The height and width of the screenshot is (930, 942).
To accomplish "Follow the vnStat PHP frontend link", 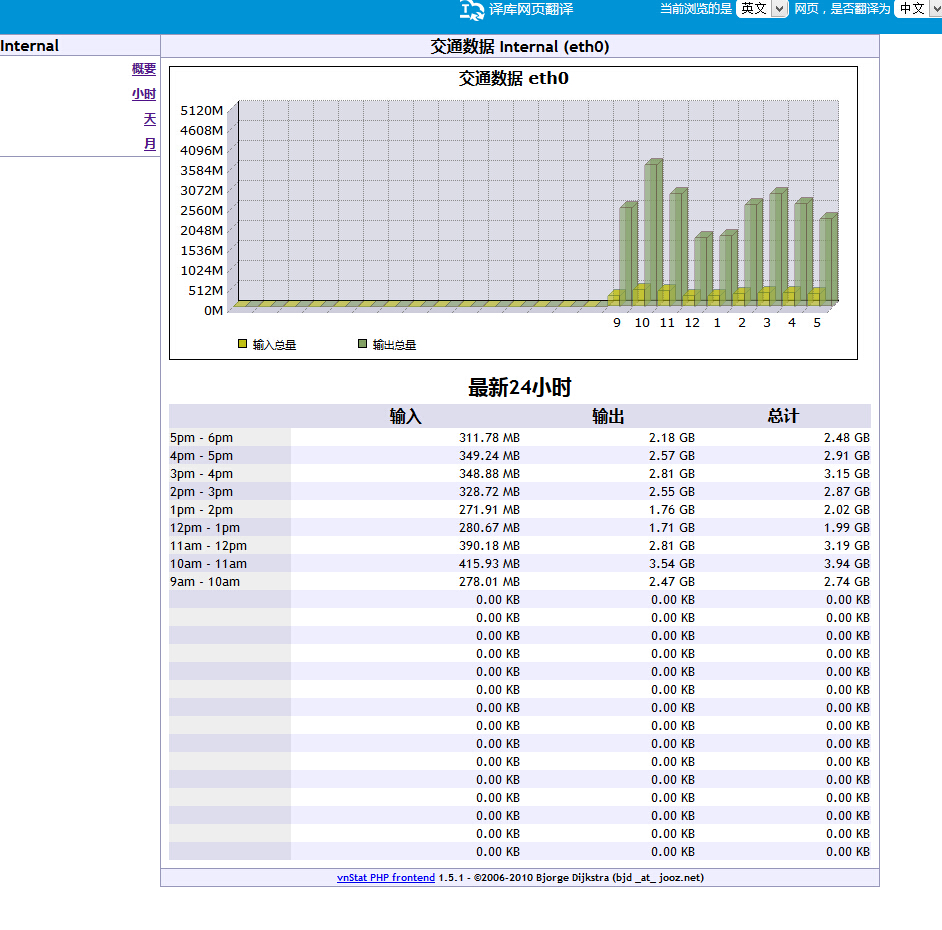I will point(386,878).
